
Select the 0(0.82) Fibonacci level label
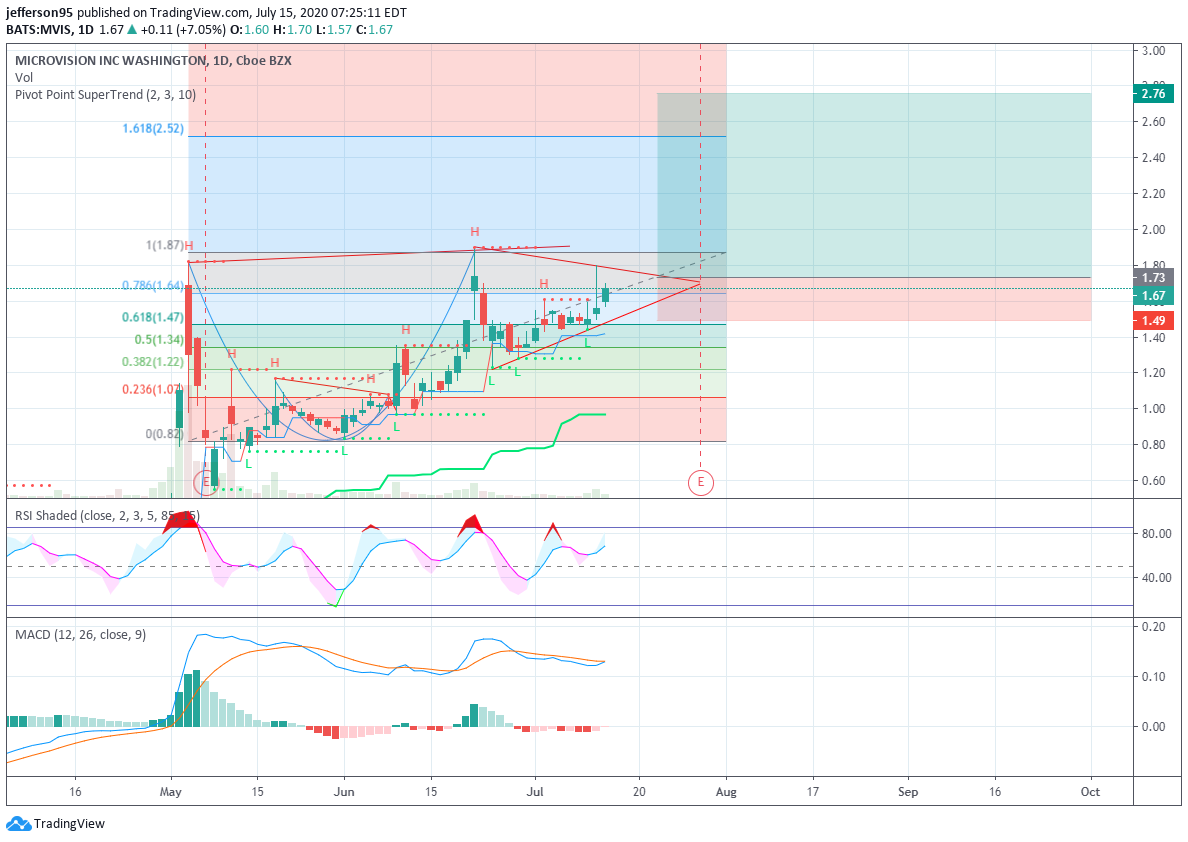click(x=164, y=434)
